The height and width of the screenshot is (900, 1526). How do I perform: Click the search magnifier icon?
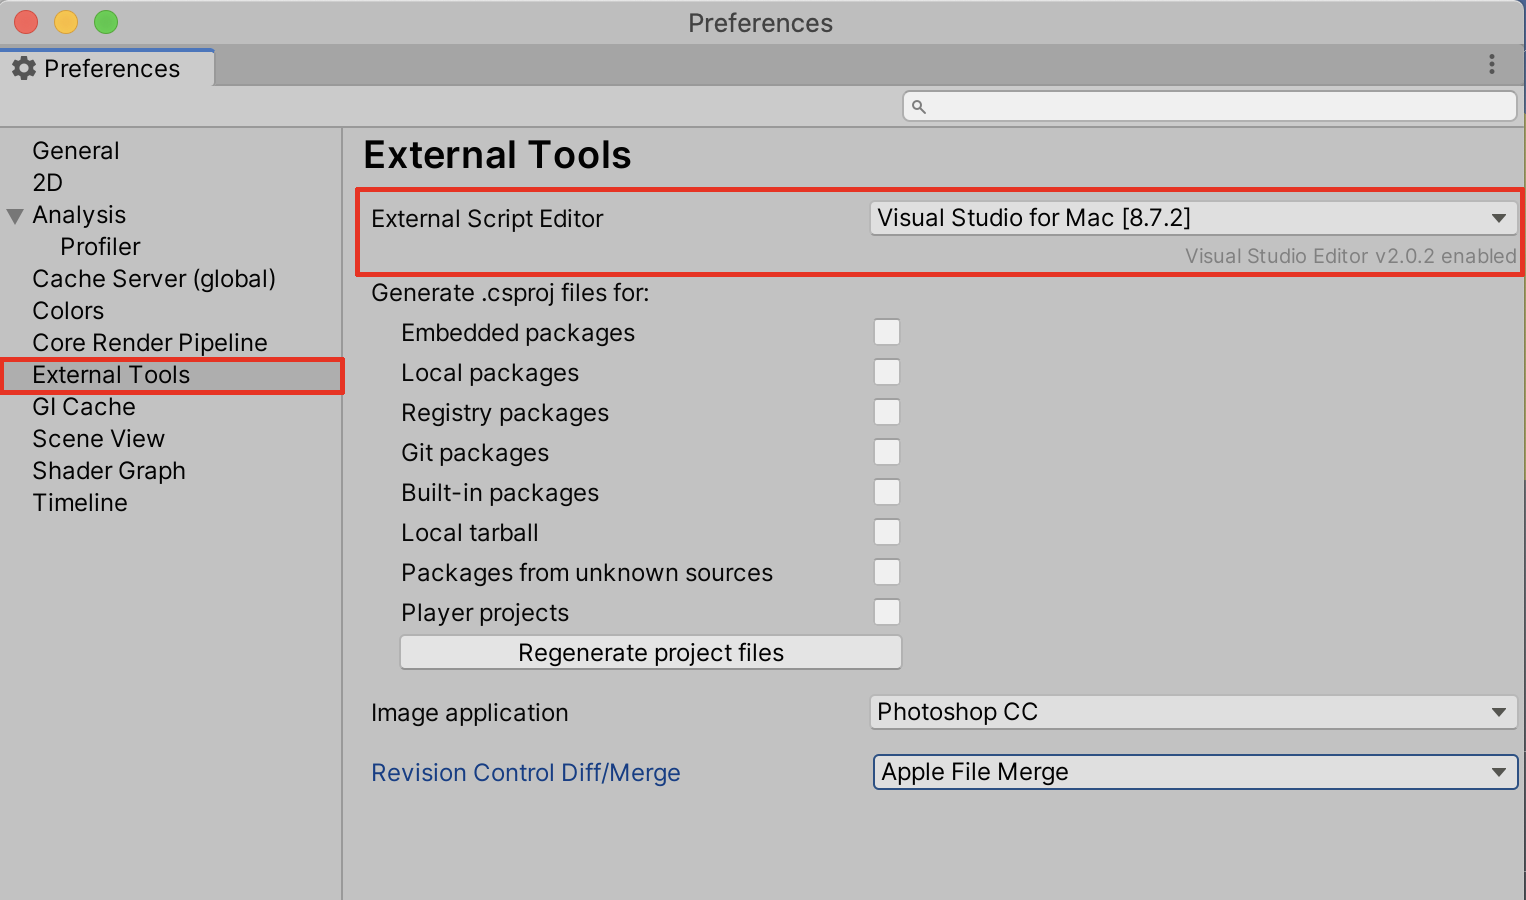(x=919, y=106)
